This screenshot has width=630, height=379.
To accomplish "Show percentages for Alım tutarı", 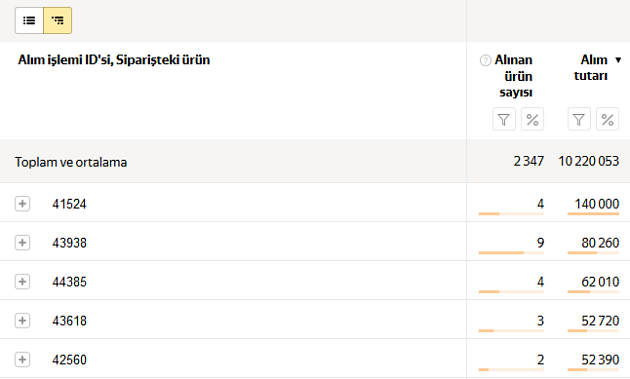I will coord(608,119).
